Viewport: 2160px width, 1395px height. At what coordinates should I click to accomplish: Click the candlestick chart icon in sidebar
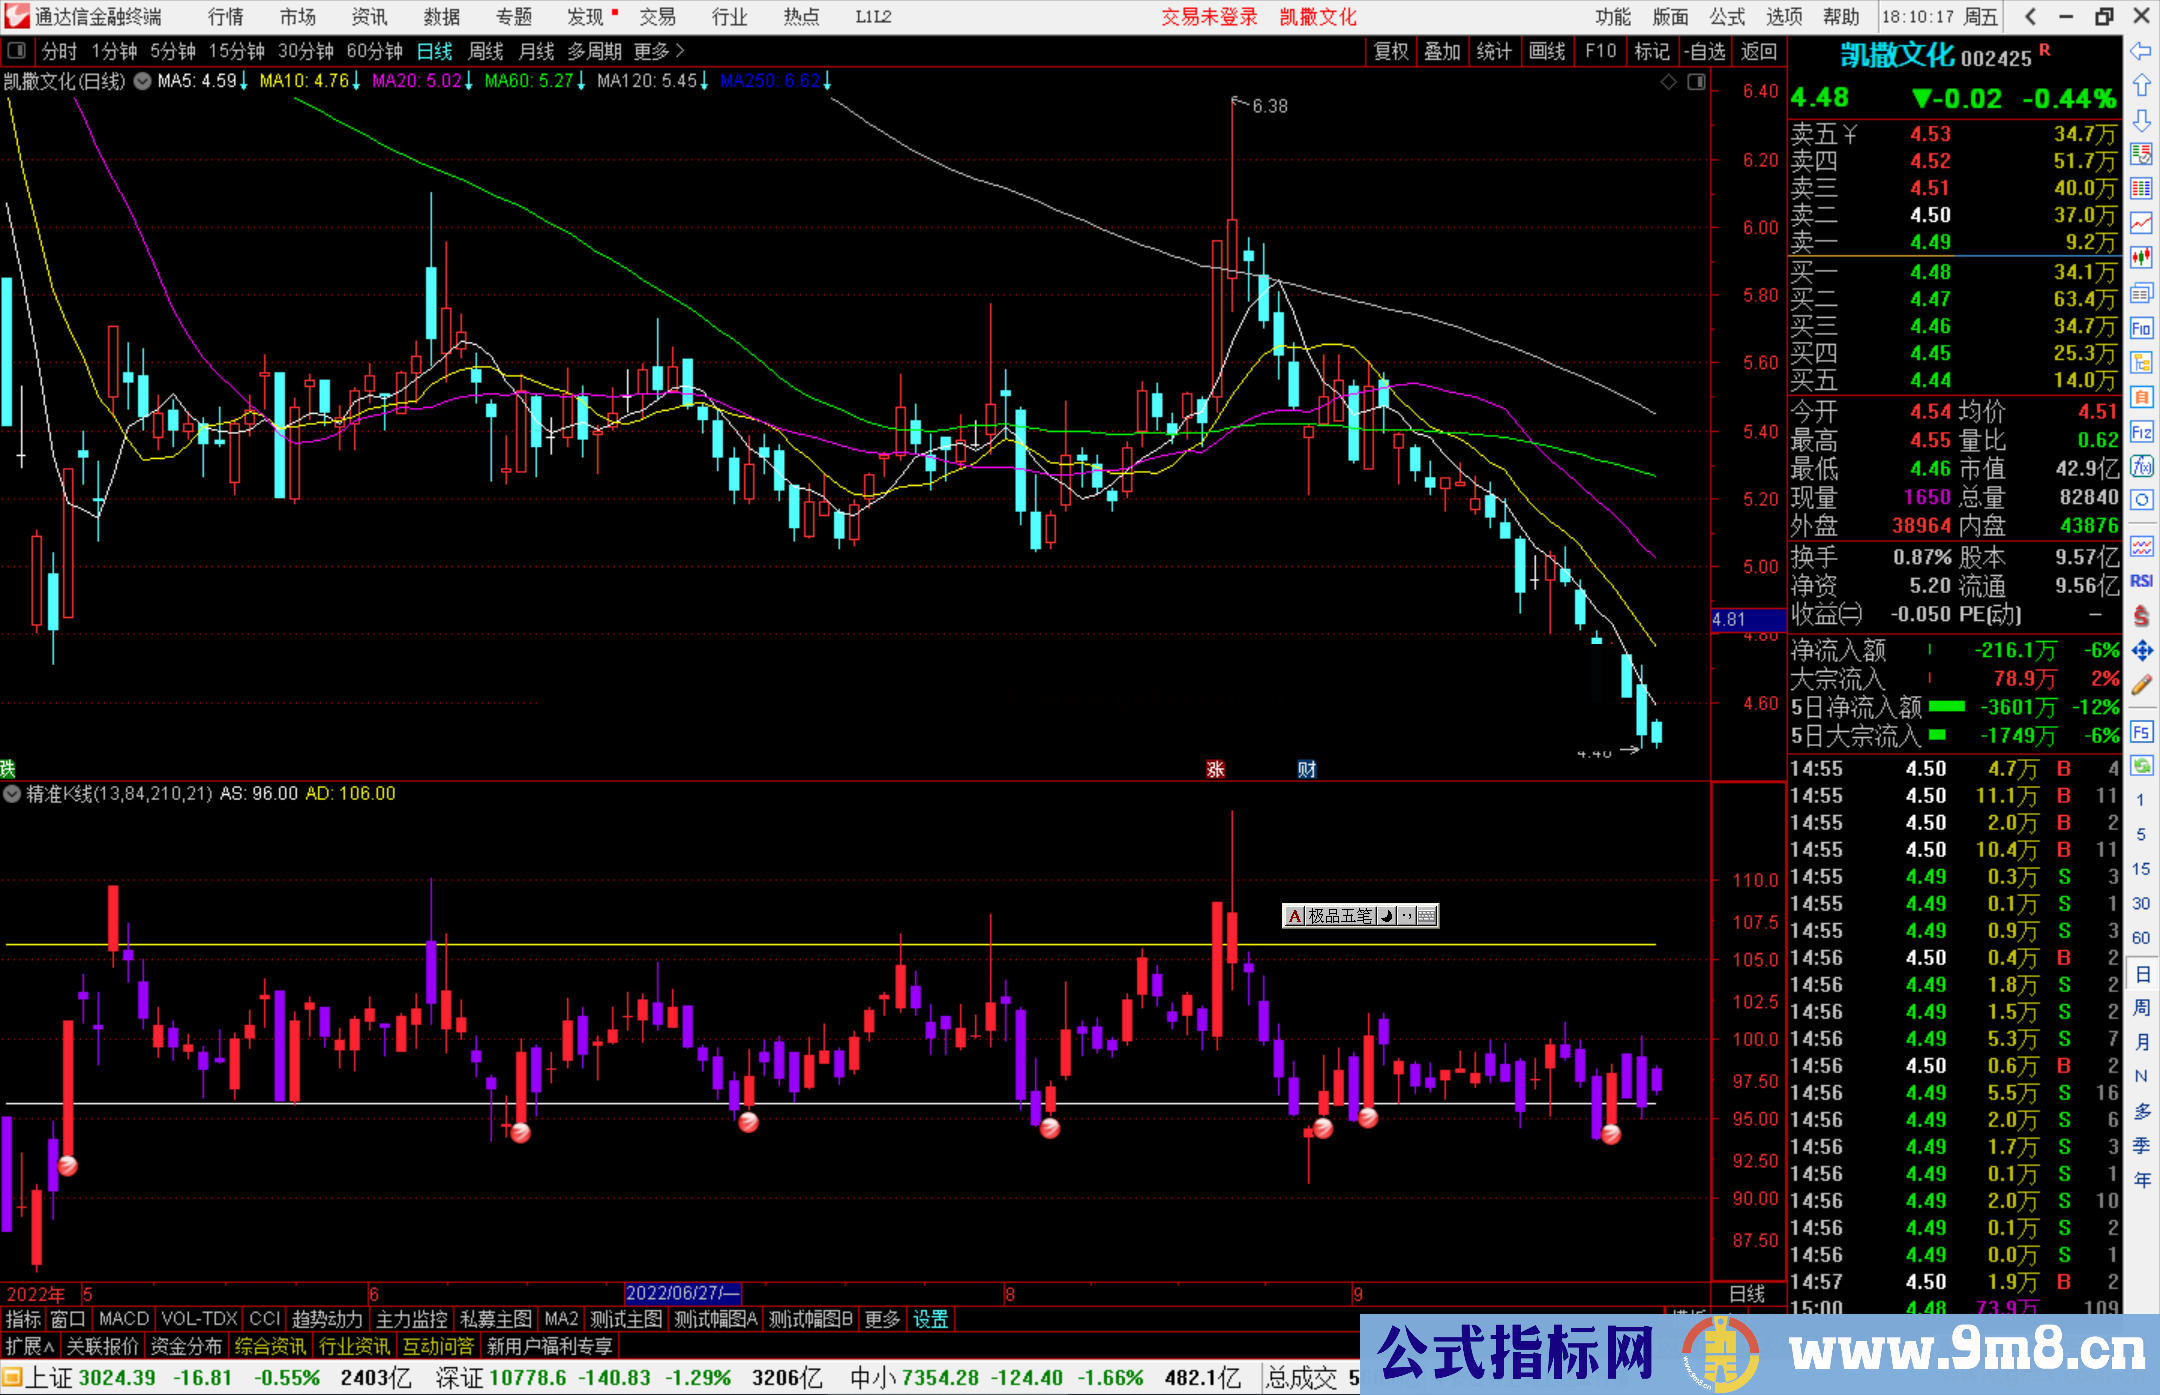tap(2141, 257)
